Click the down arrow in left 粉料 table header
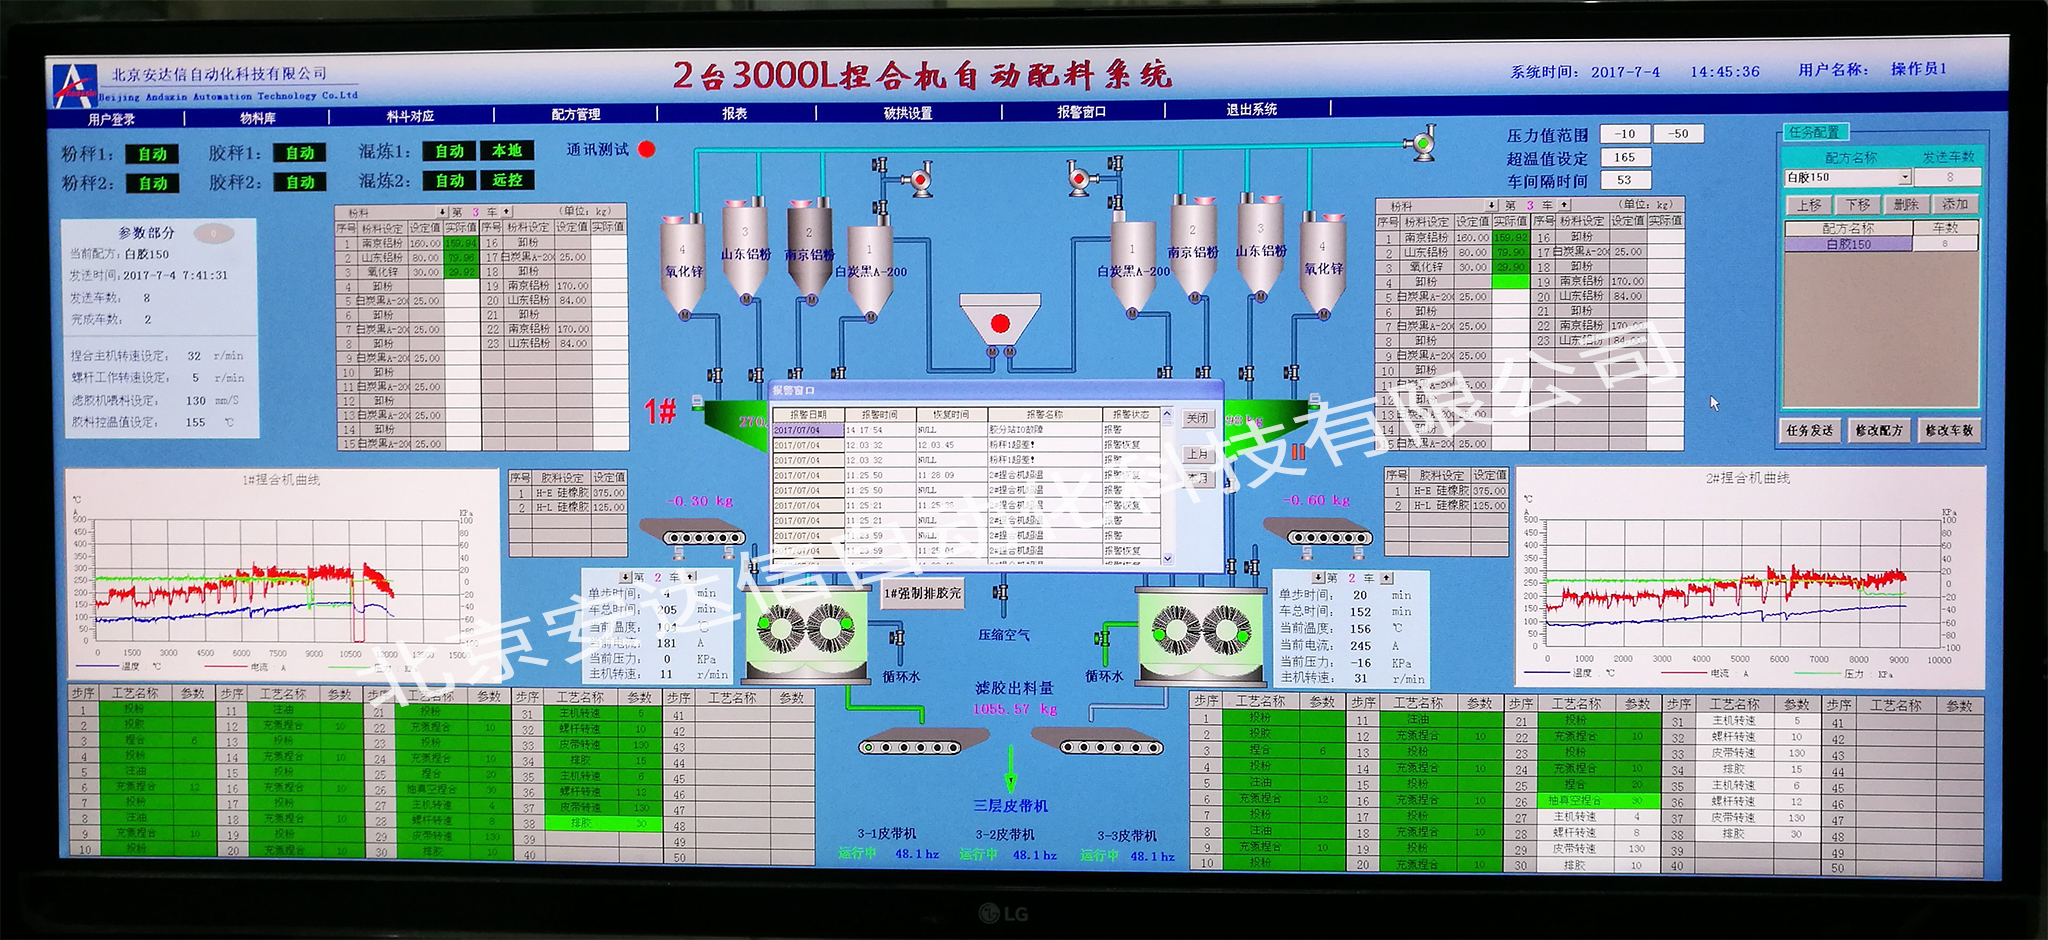2048x940 pixels. pyautogui.click(x=442, y=212)
